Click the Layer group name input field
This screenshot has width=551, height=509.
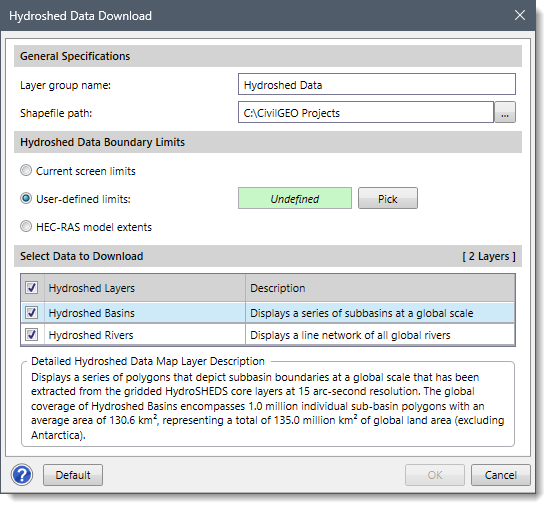(x=377, y=84)
